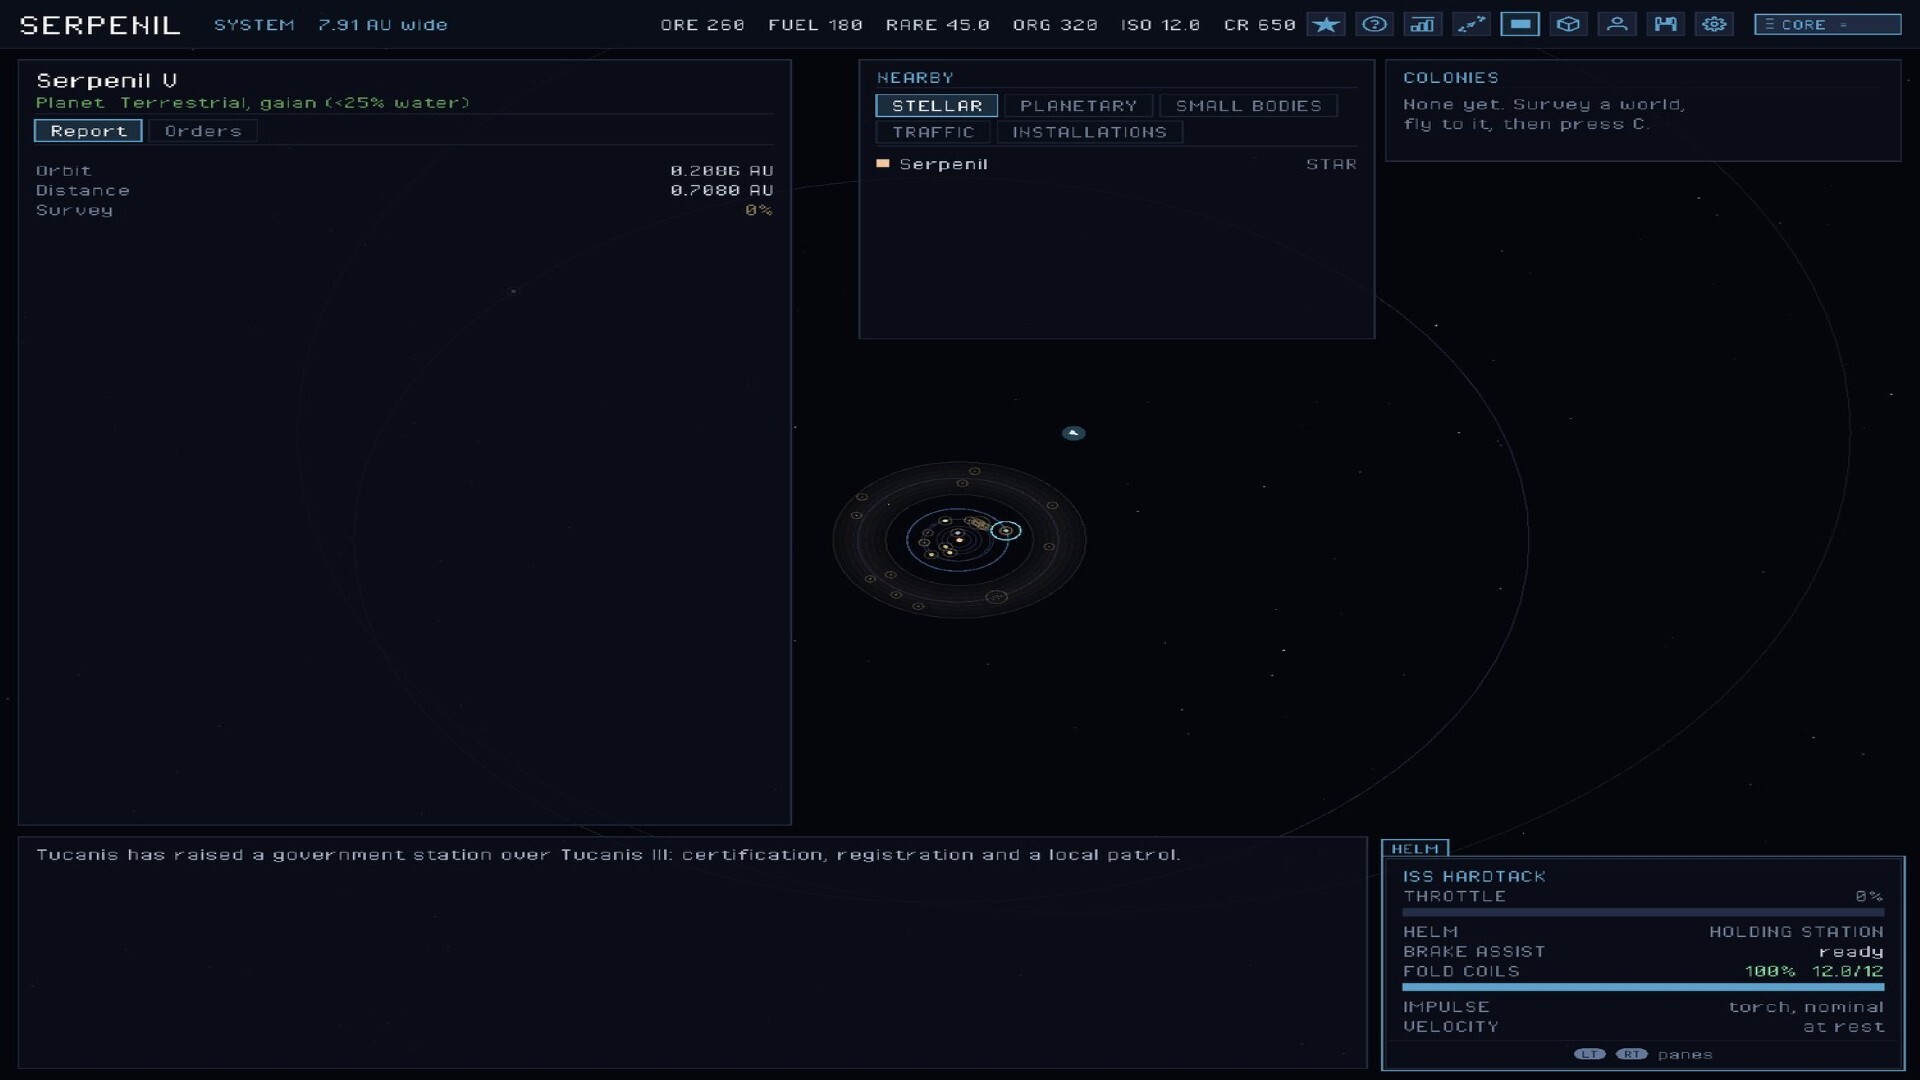Select the Serpenil star row
This screenshot has width=1920, height=1080.
(1116, 164)
